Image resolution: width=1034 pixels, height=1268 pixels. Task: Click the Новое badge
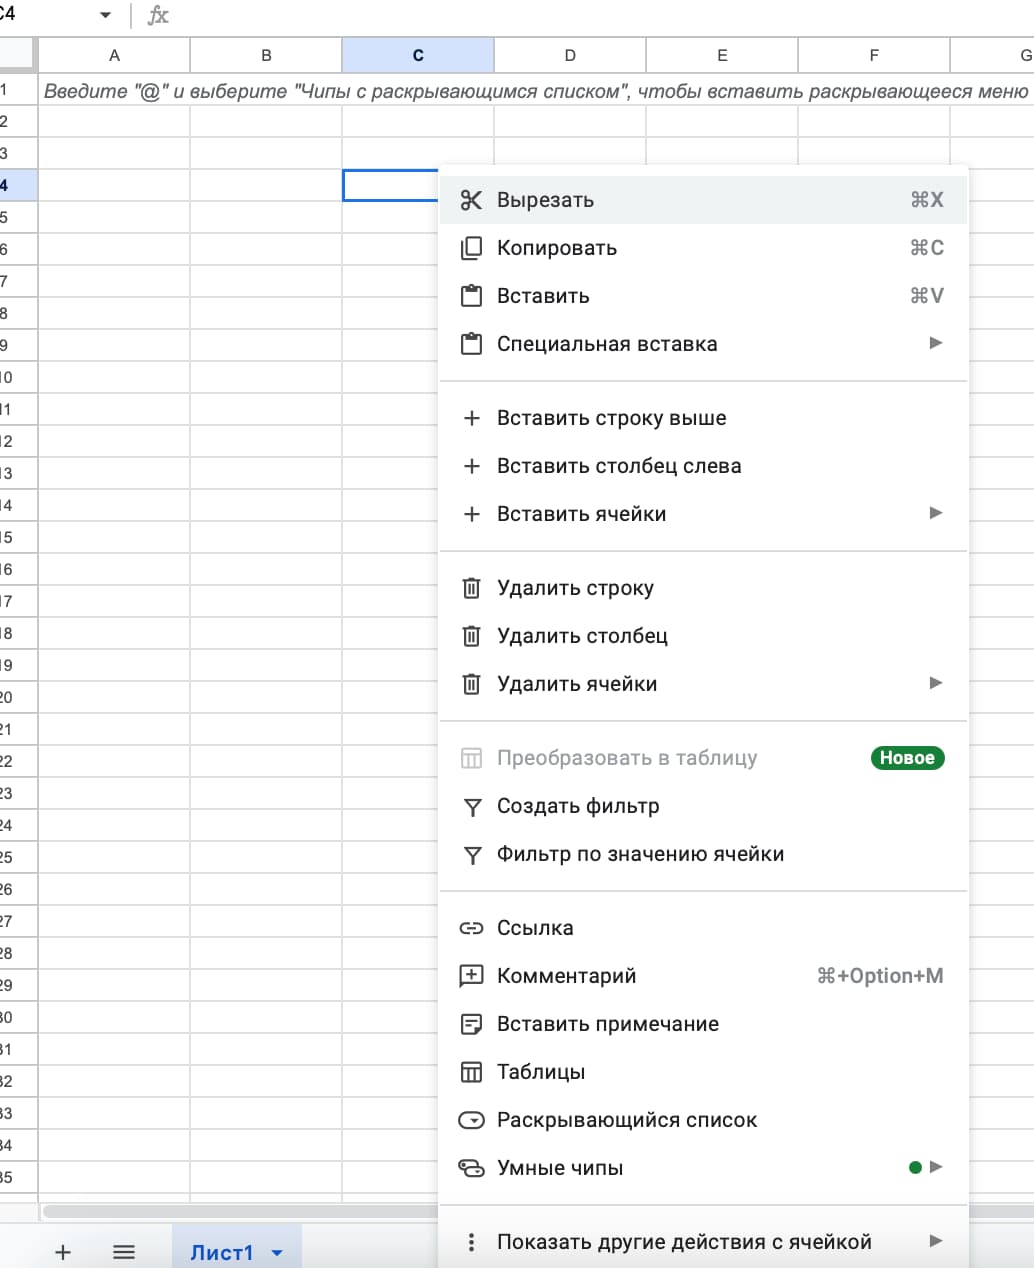(x=907, y=758)
